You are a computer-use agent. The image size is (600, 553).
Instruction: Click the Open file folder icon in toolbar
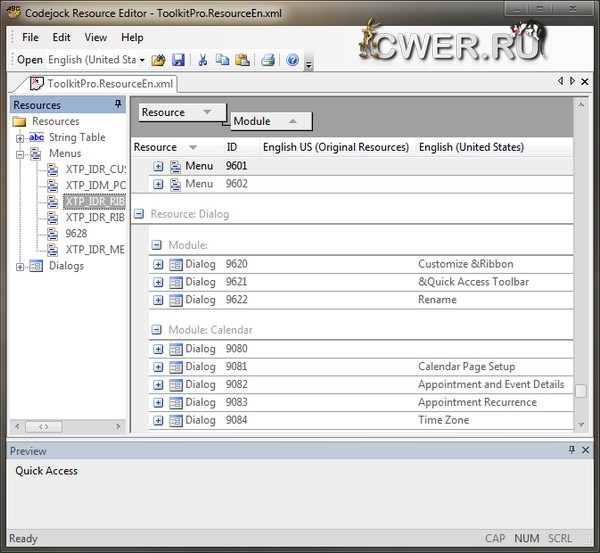coord(158,60)
